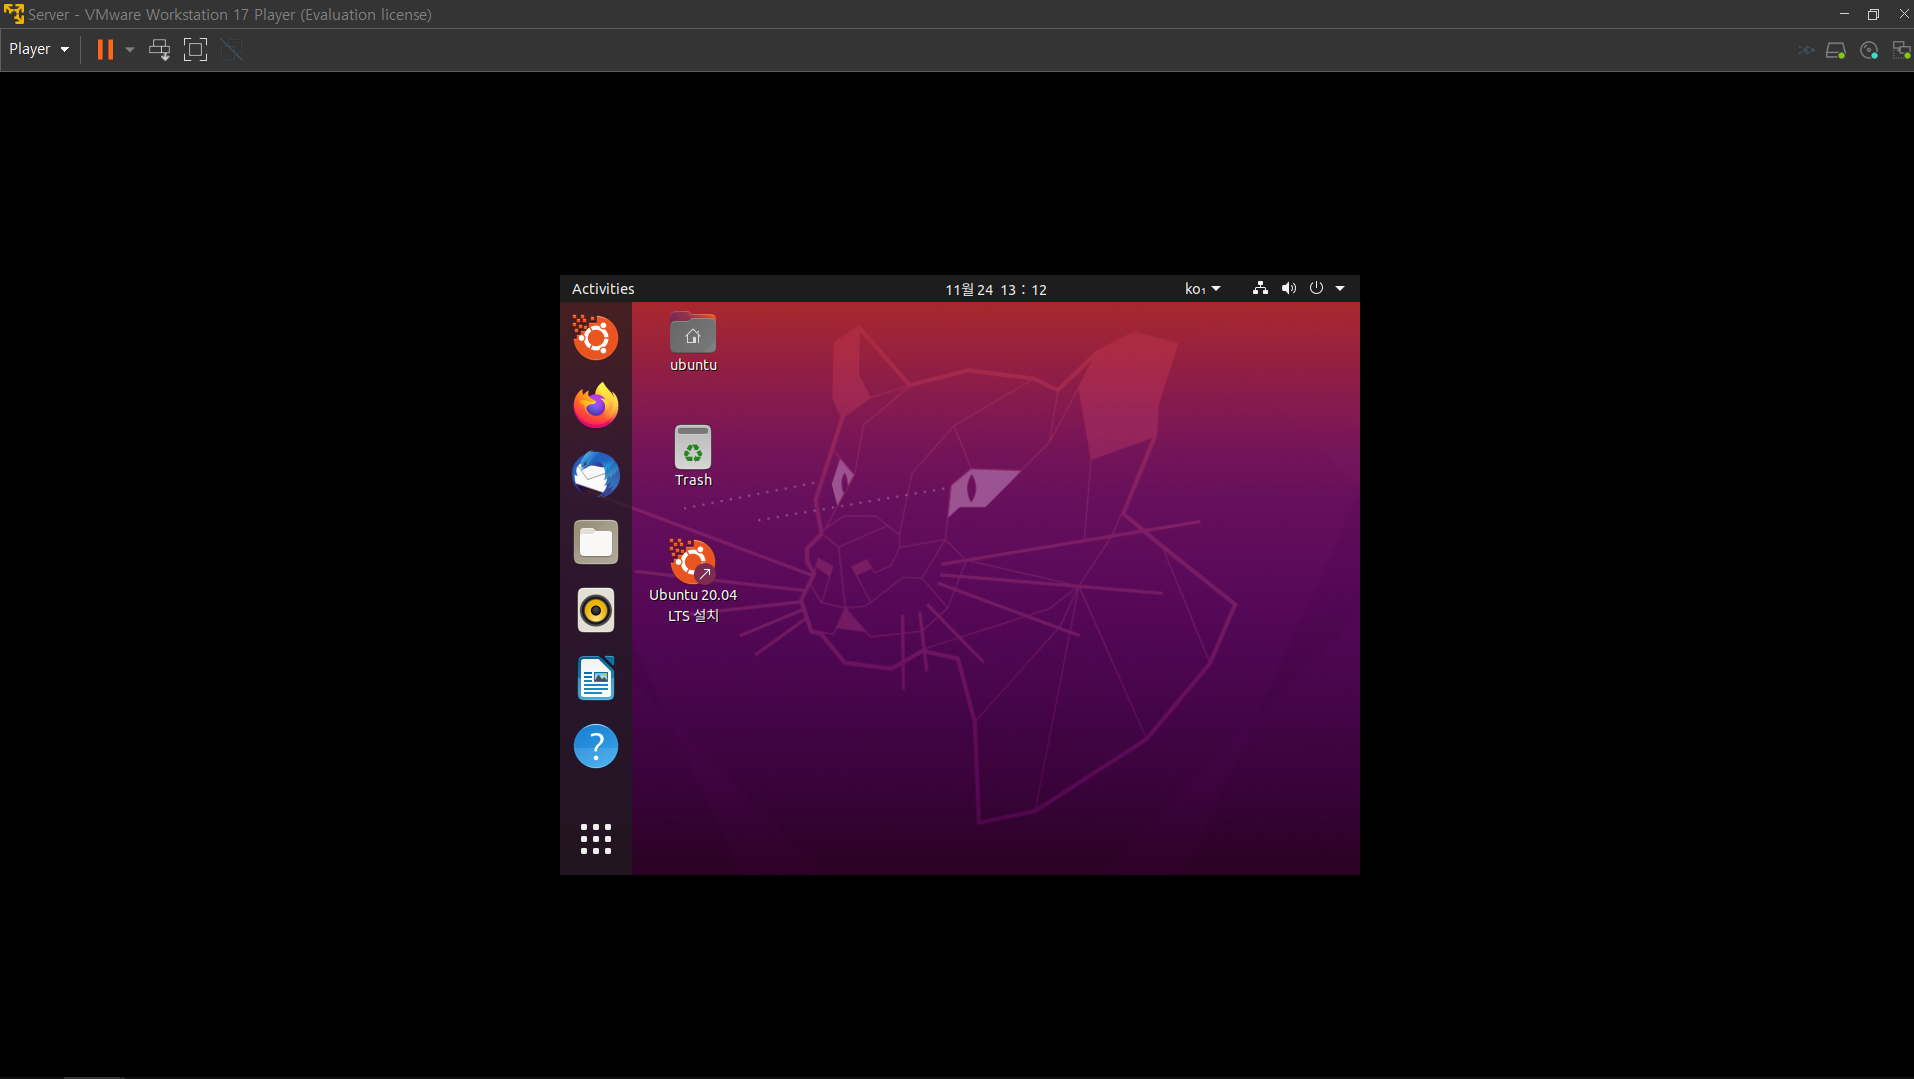The height and width of the screenshot is (1079, 1914).
Task: Click Send Ctrl+Alt+Del toolbar icon
Action: coord(159,49)
